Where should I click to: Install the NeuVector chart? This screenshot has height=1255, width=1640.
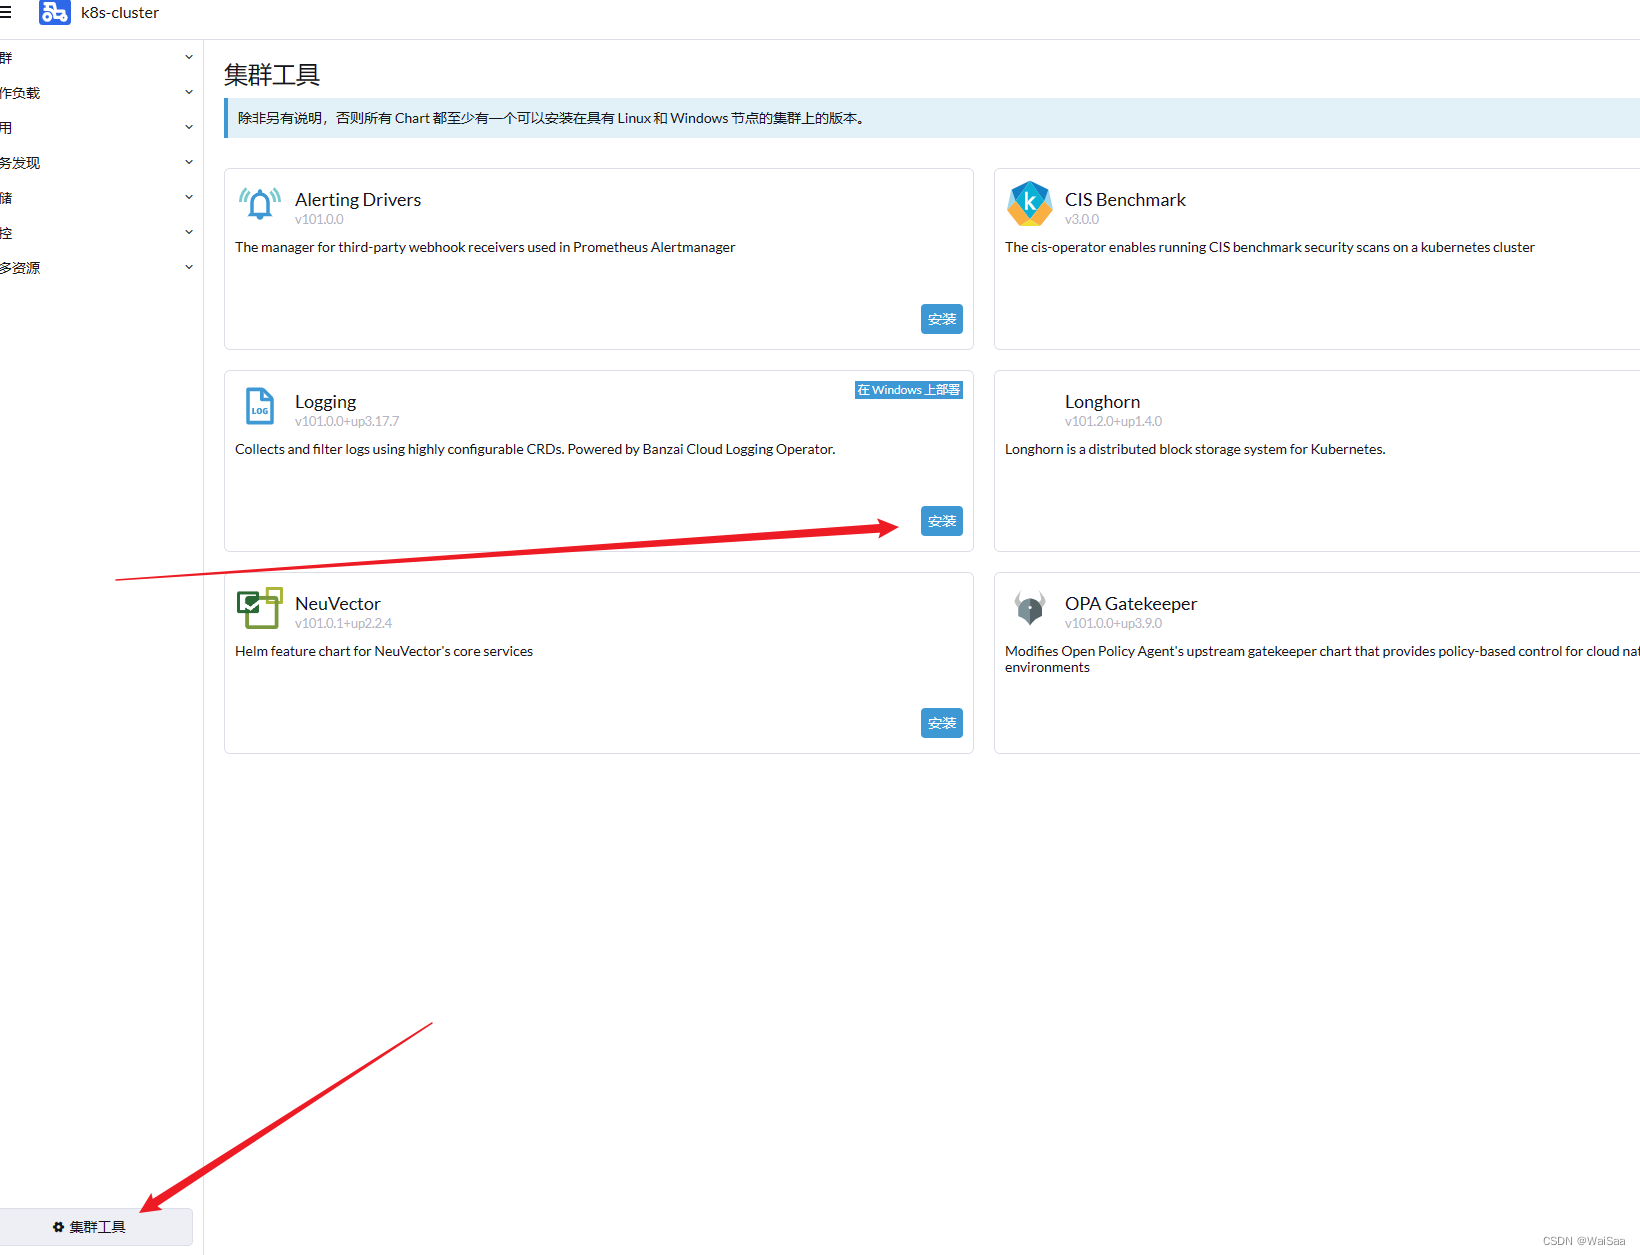942,723
